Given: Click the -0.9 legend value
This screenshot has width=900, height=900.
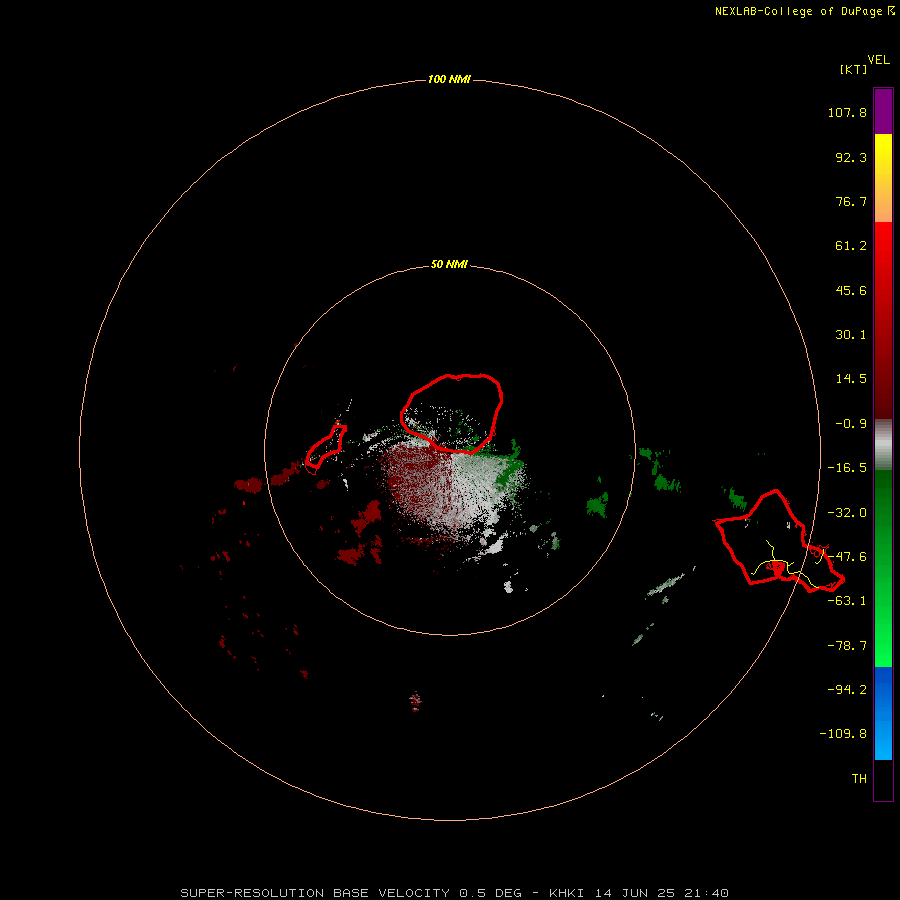Looking at the screenshot, I should (851, 424).
